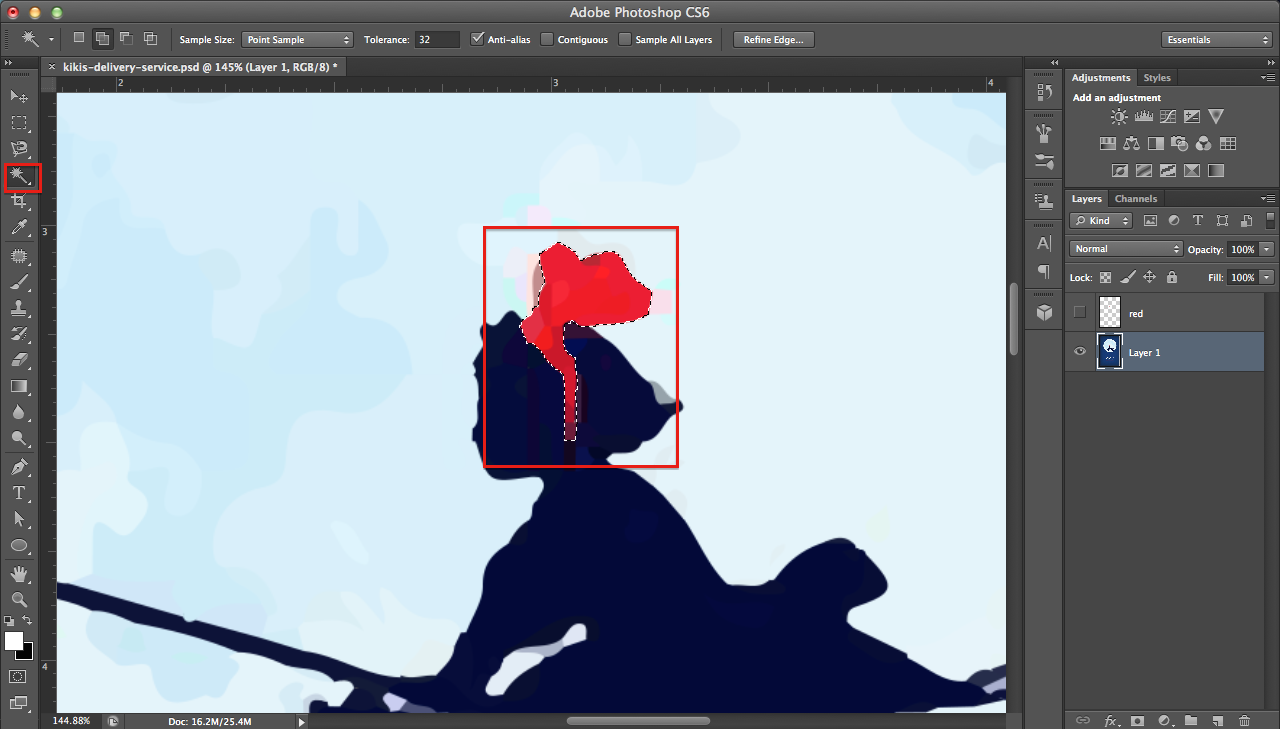Select the Rectangular Marquee tool
Screen dimensions: 1280x729
click(x=19, y=123)
